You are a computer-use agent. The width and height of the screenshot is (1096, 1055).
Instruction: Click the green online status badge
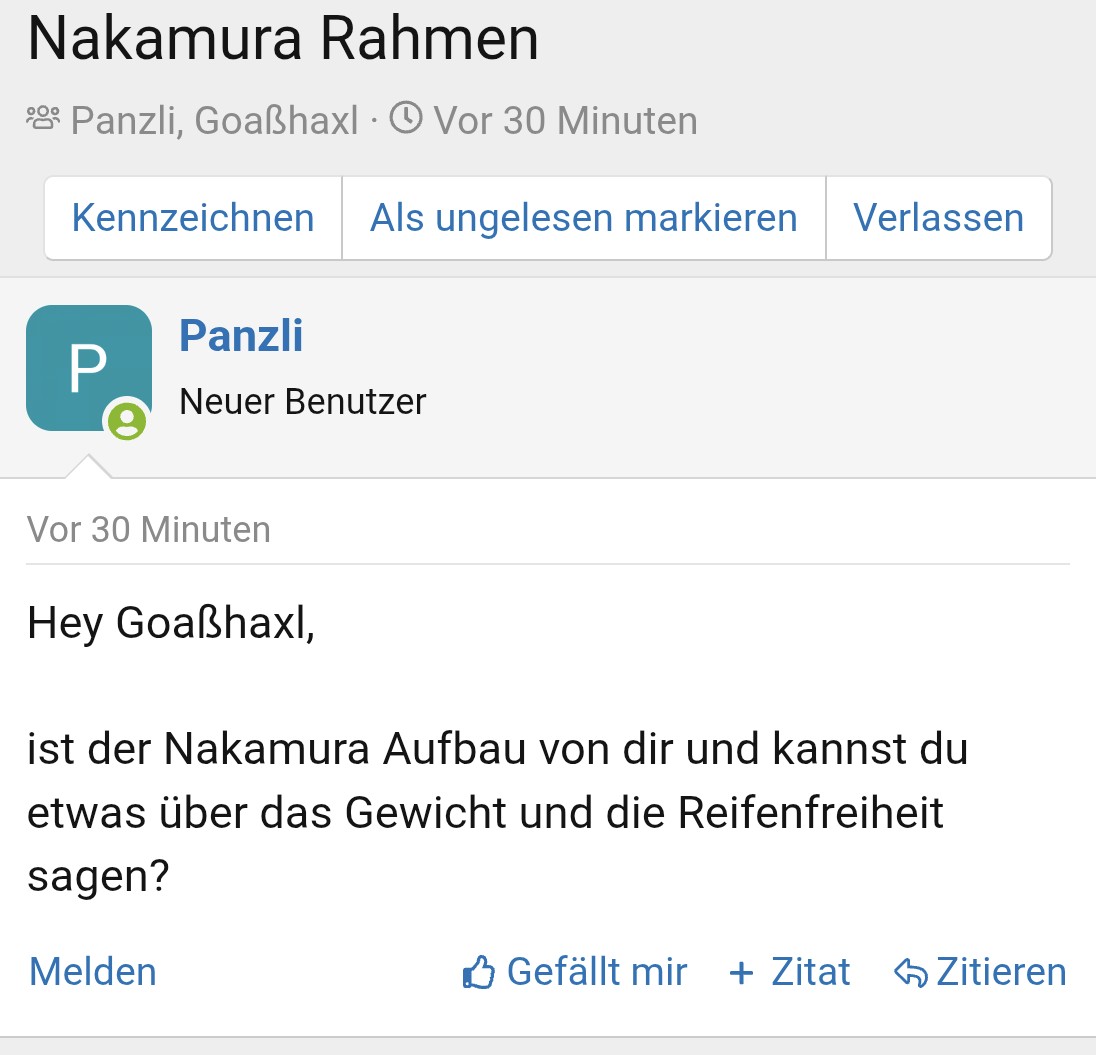coord(127,420)
